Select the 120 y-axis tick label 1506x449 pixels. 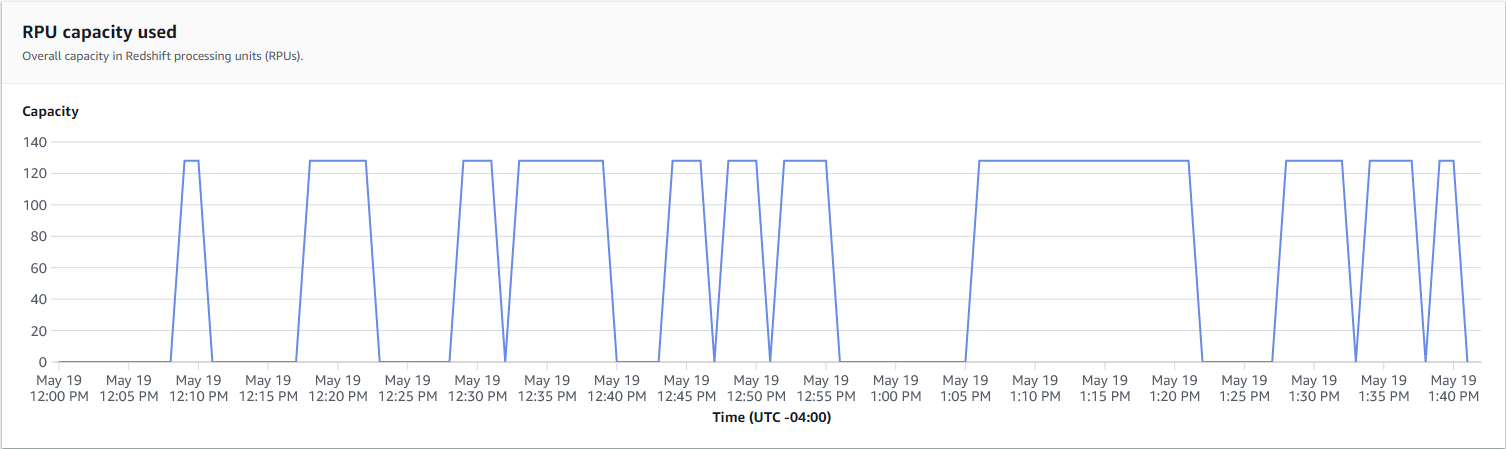(x=35, y=173)
